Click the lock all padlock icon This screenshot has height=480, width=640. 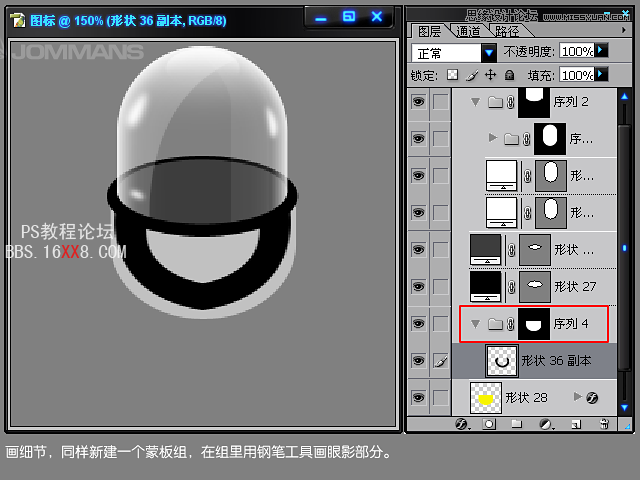509,75
